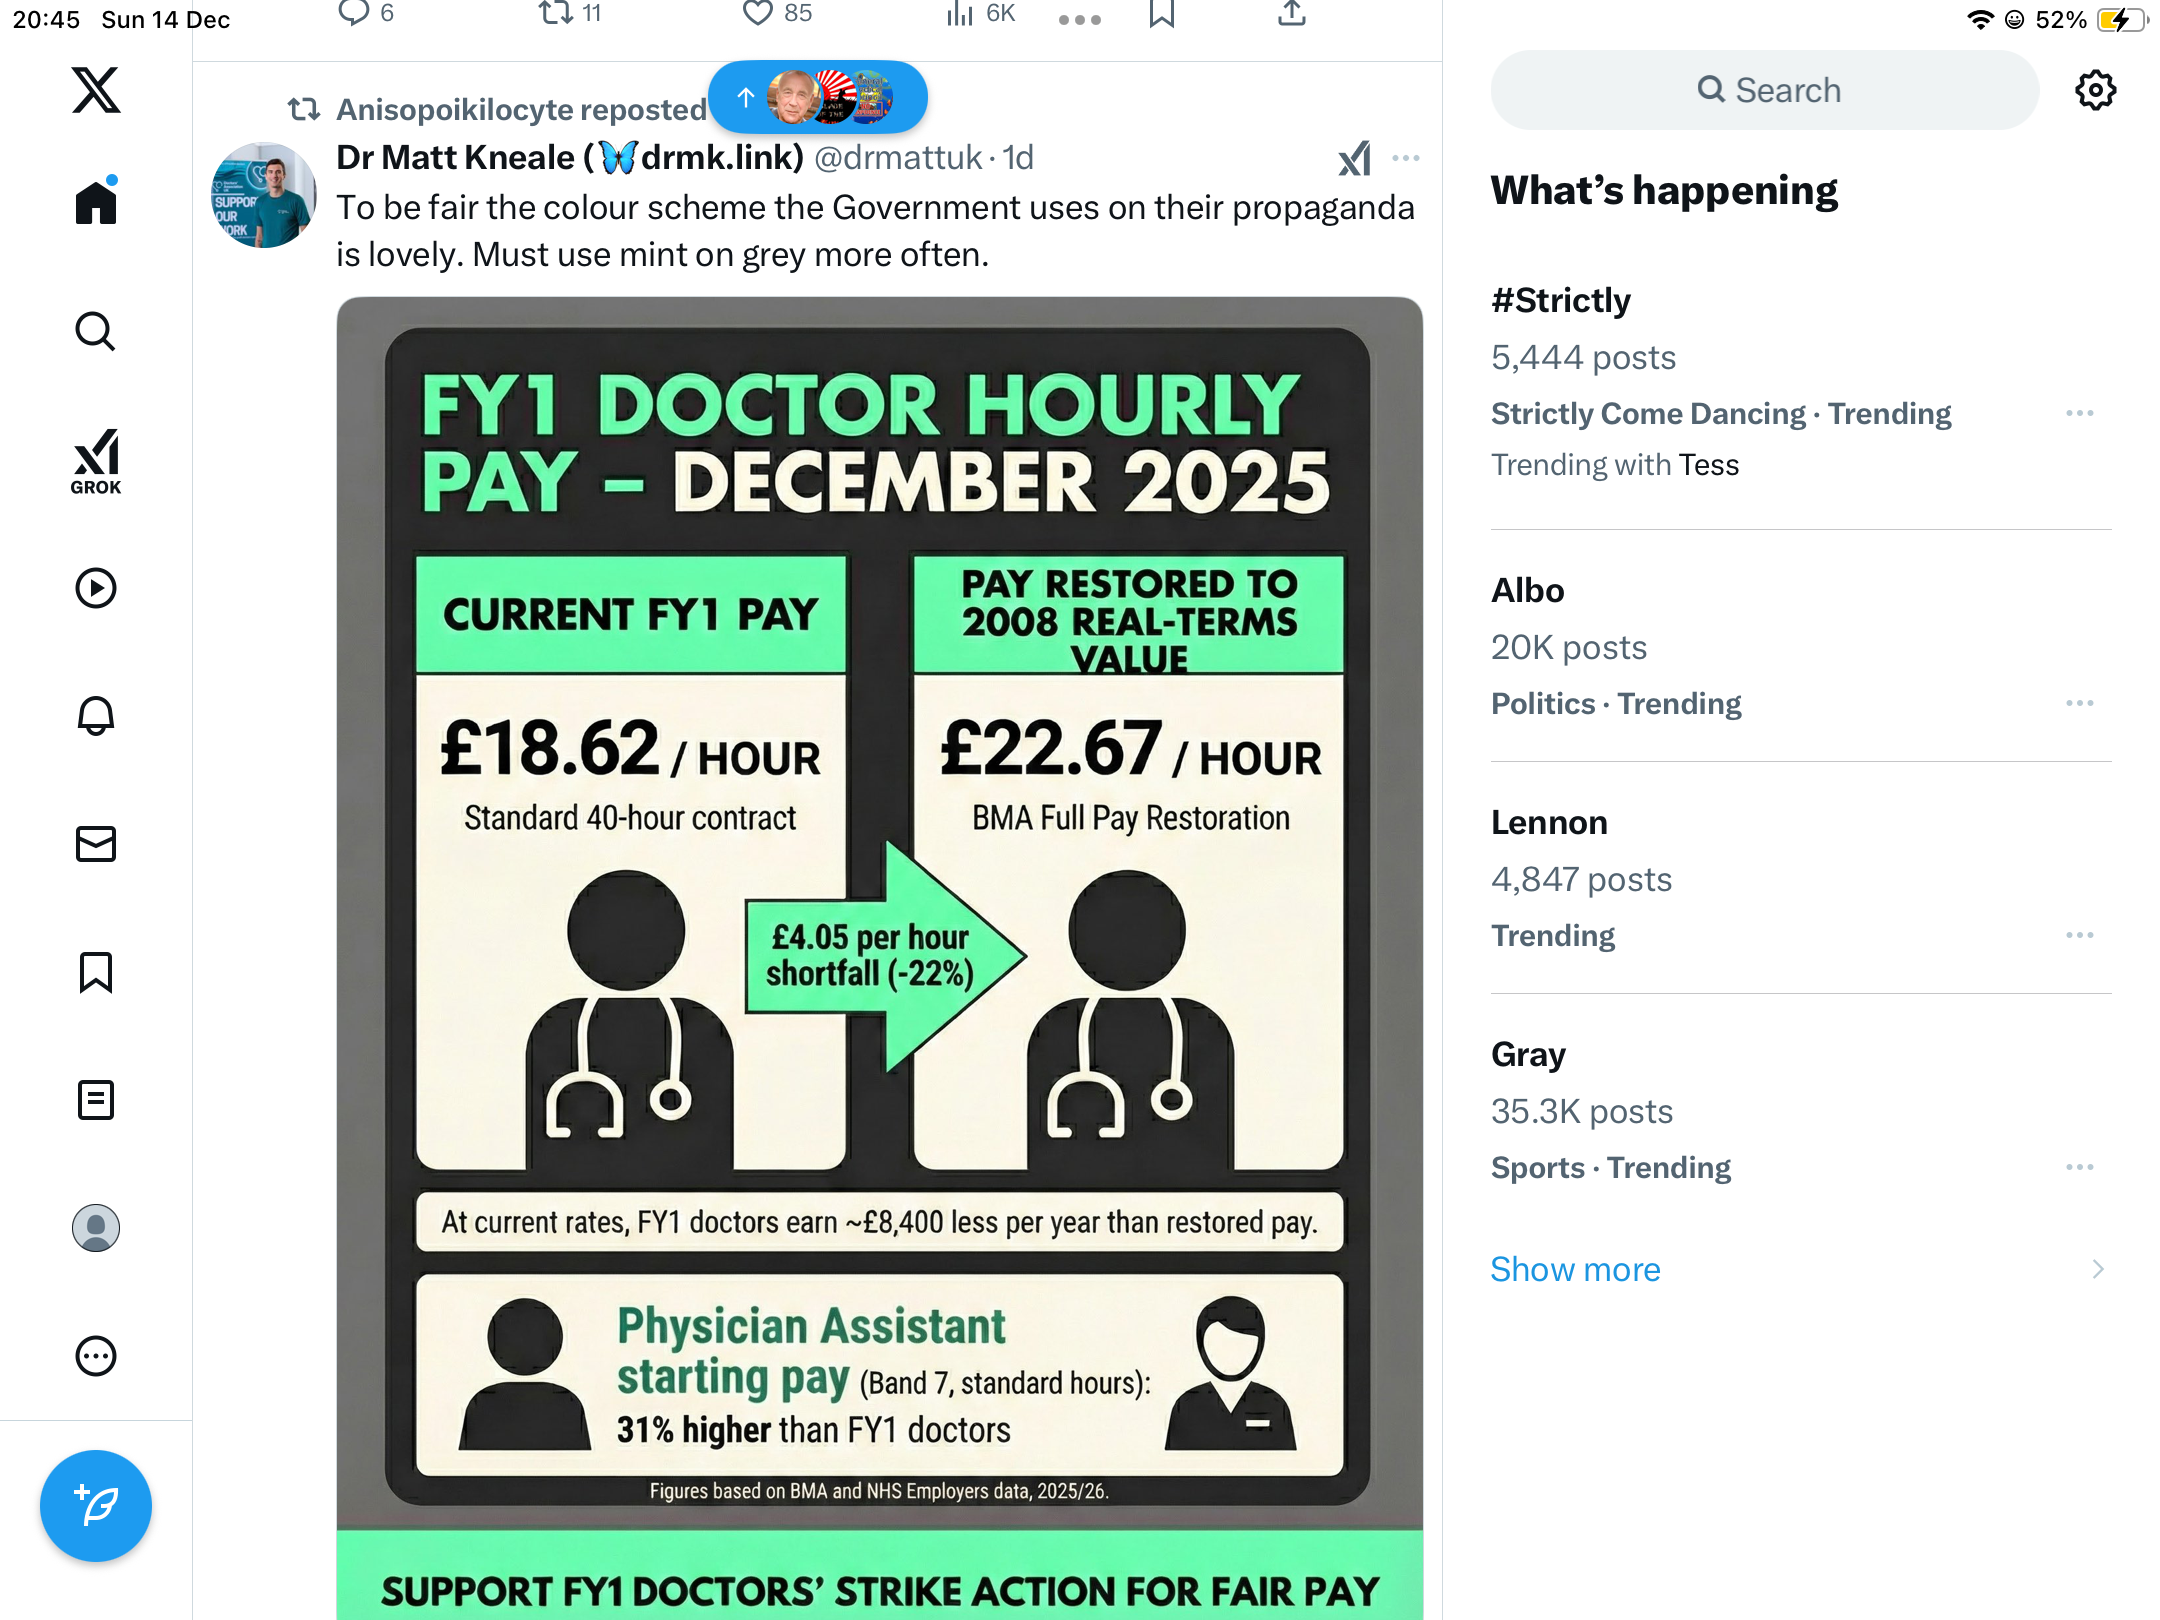The image size is (2160, 1620).
Task: Click the Search input field
Action: (1765, 90)
